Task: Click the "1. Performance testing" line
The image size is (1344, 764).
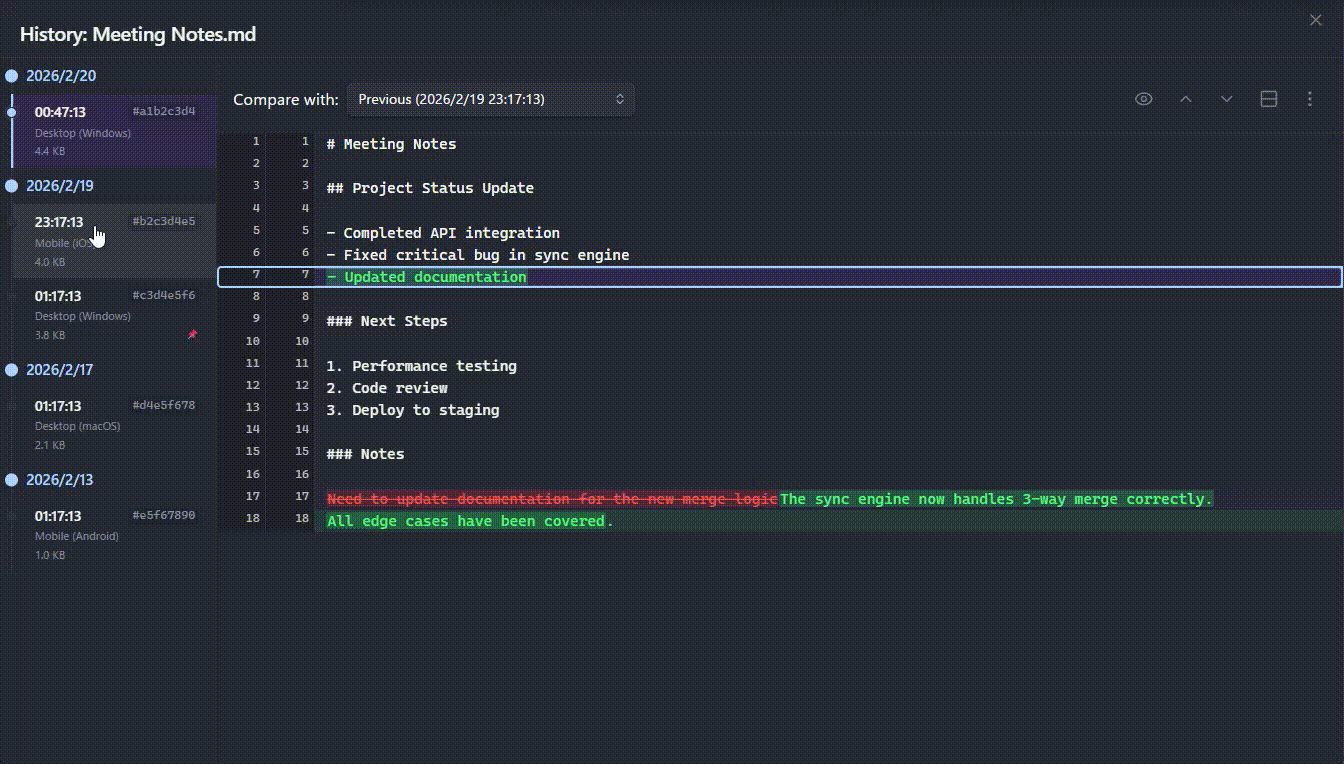Action: tap(422, 366)
